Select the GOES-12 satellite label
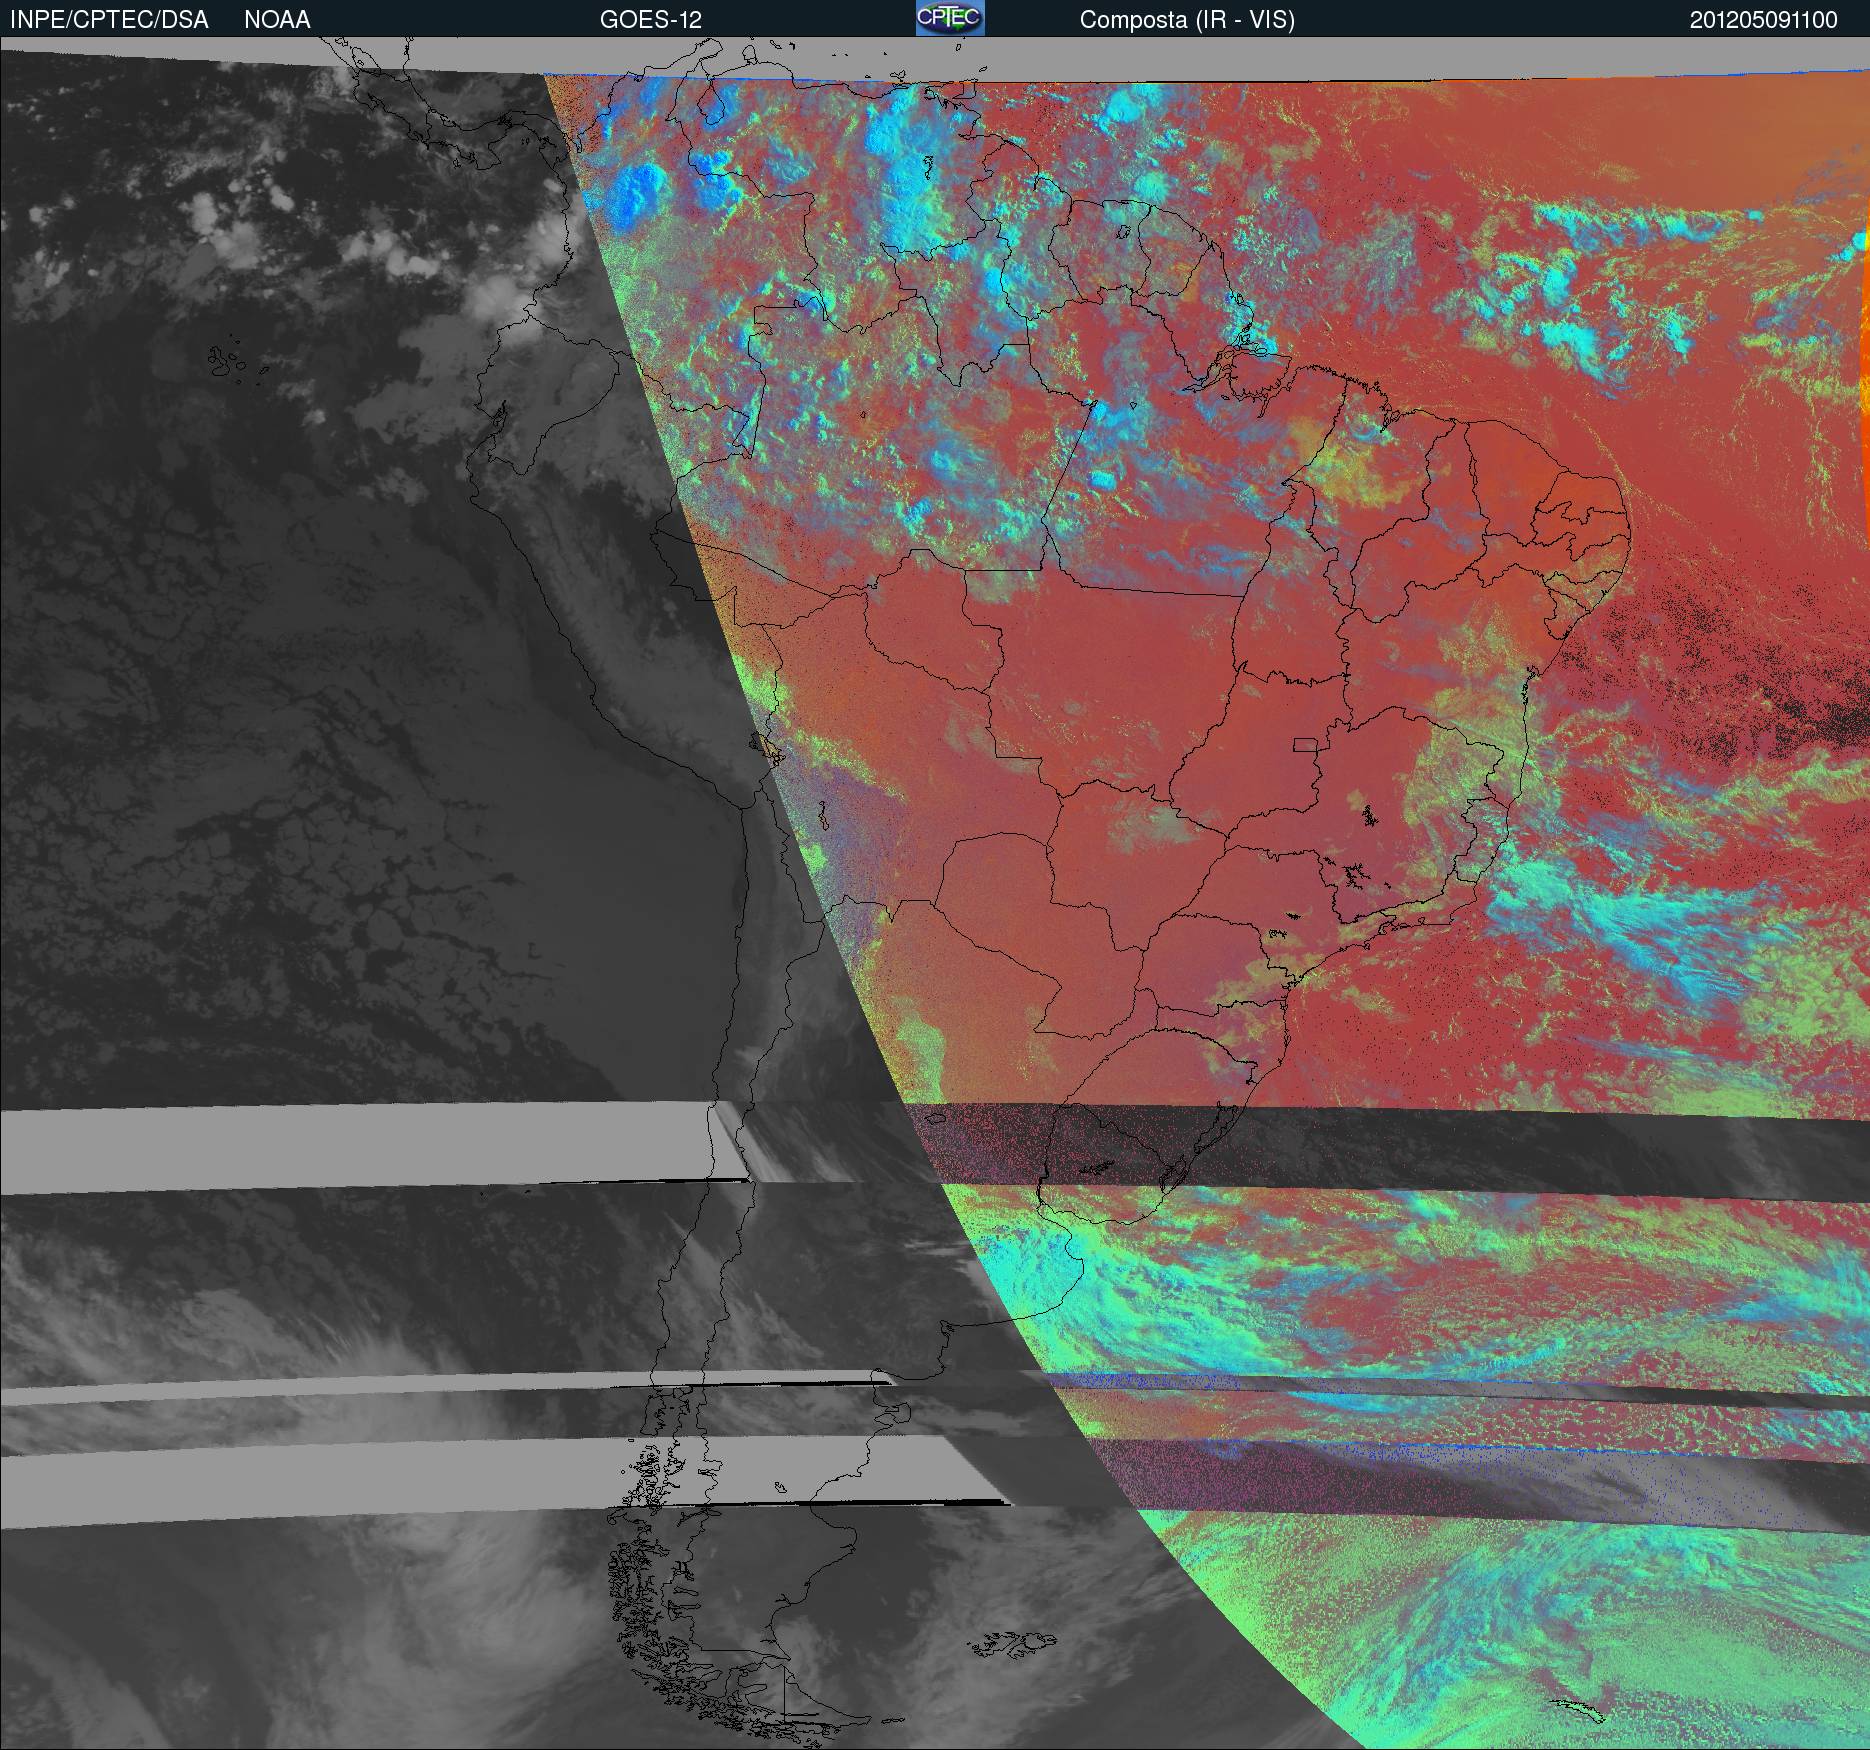This screenshot has height=1750, width=1870. point(651,20)
